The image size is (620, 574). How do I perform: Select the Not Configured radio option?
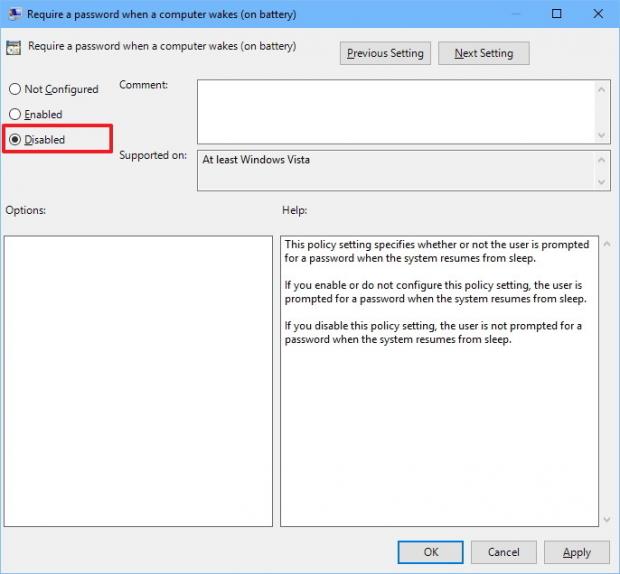(15, 89)
